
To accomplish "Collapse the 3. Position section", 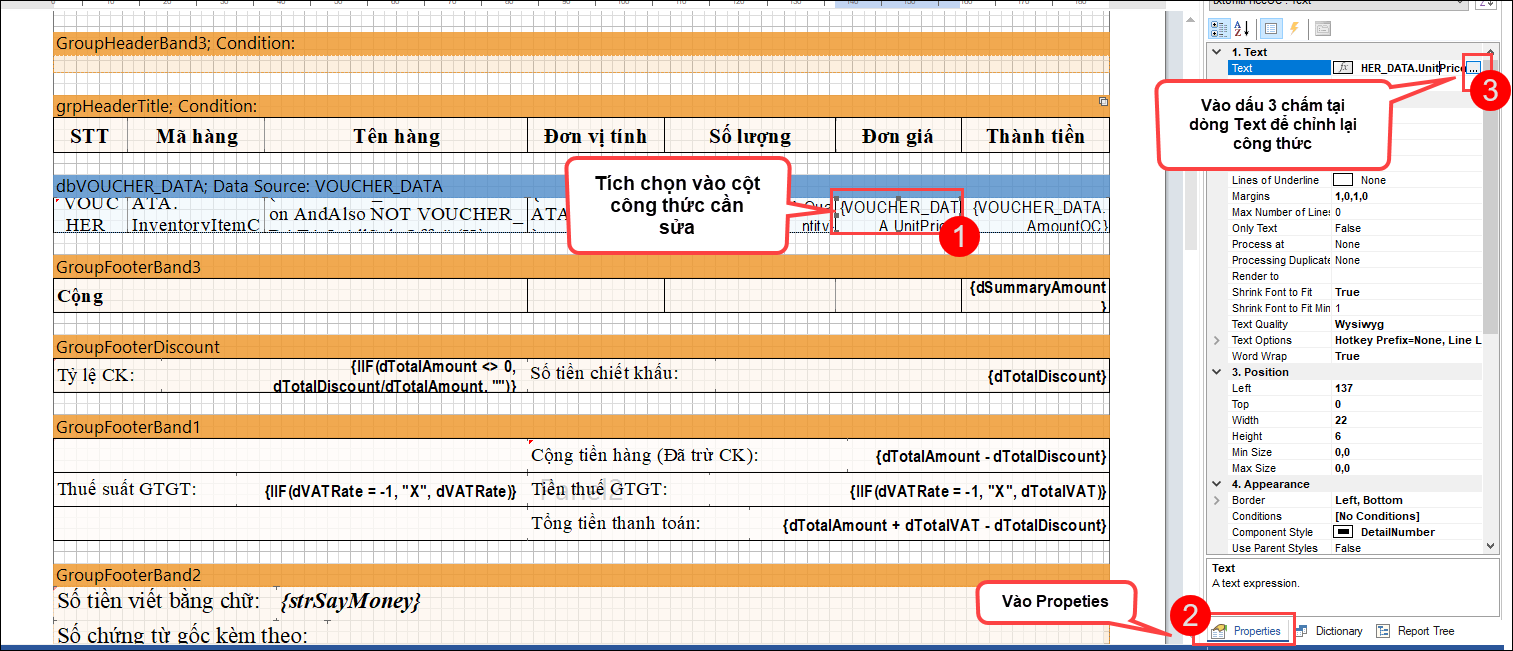I will tap(1217, 372).
